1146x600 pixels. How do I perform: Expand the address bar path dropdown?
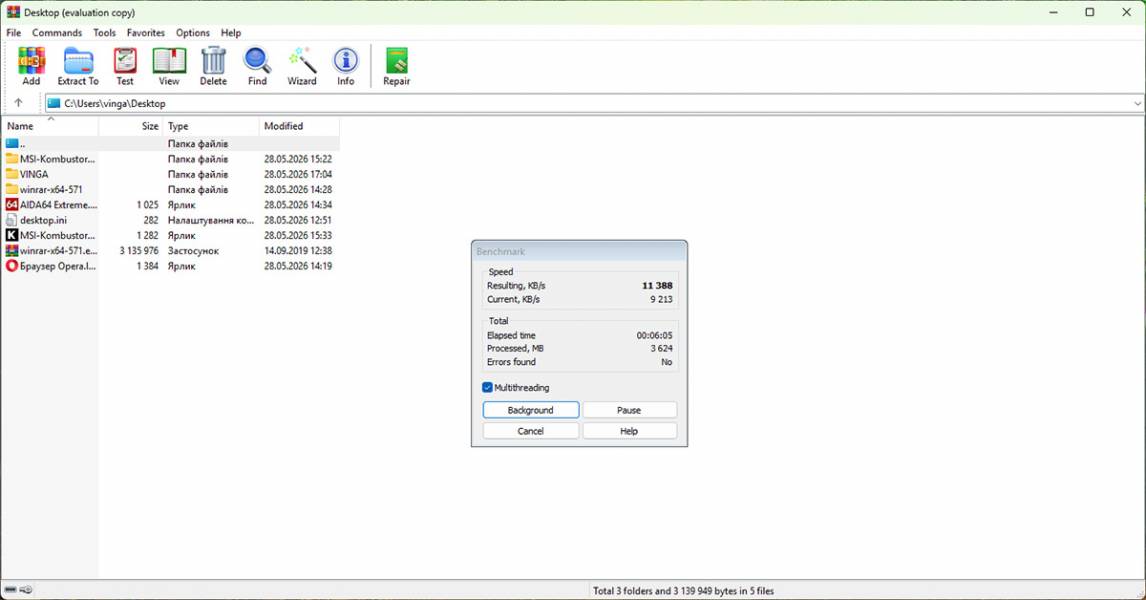(x=1137, y=104)
